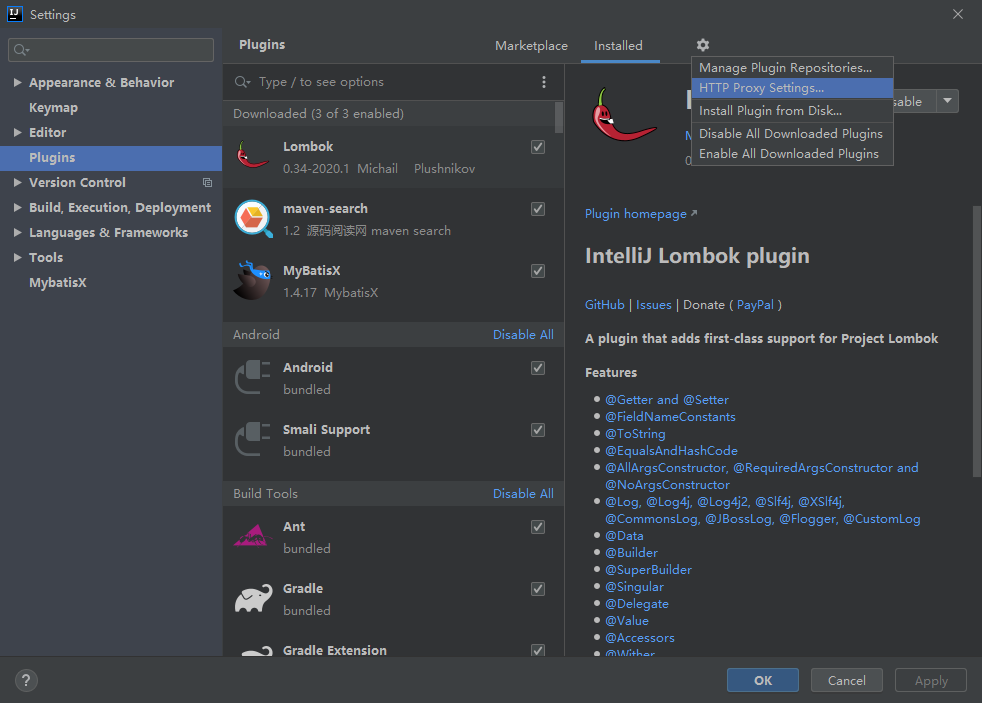Screen dimensions: 982x703
Task: Click the Smali Support plug icon
Action: (252, 439)
